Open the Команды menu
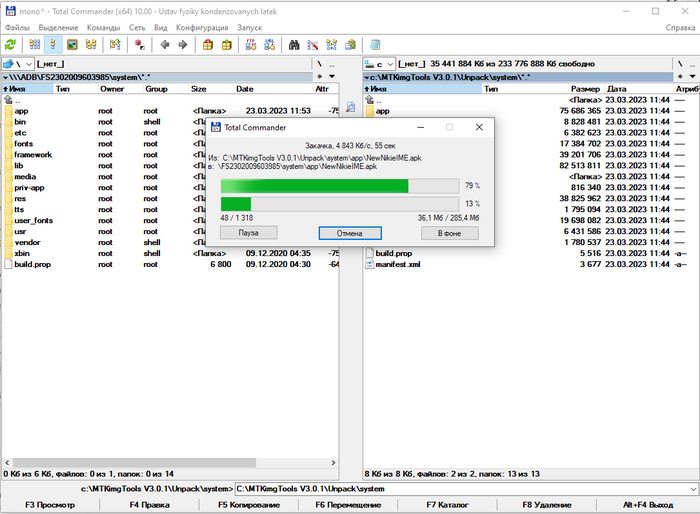The width and height of the screenshot is (700, 514). [104, 28]
